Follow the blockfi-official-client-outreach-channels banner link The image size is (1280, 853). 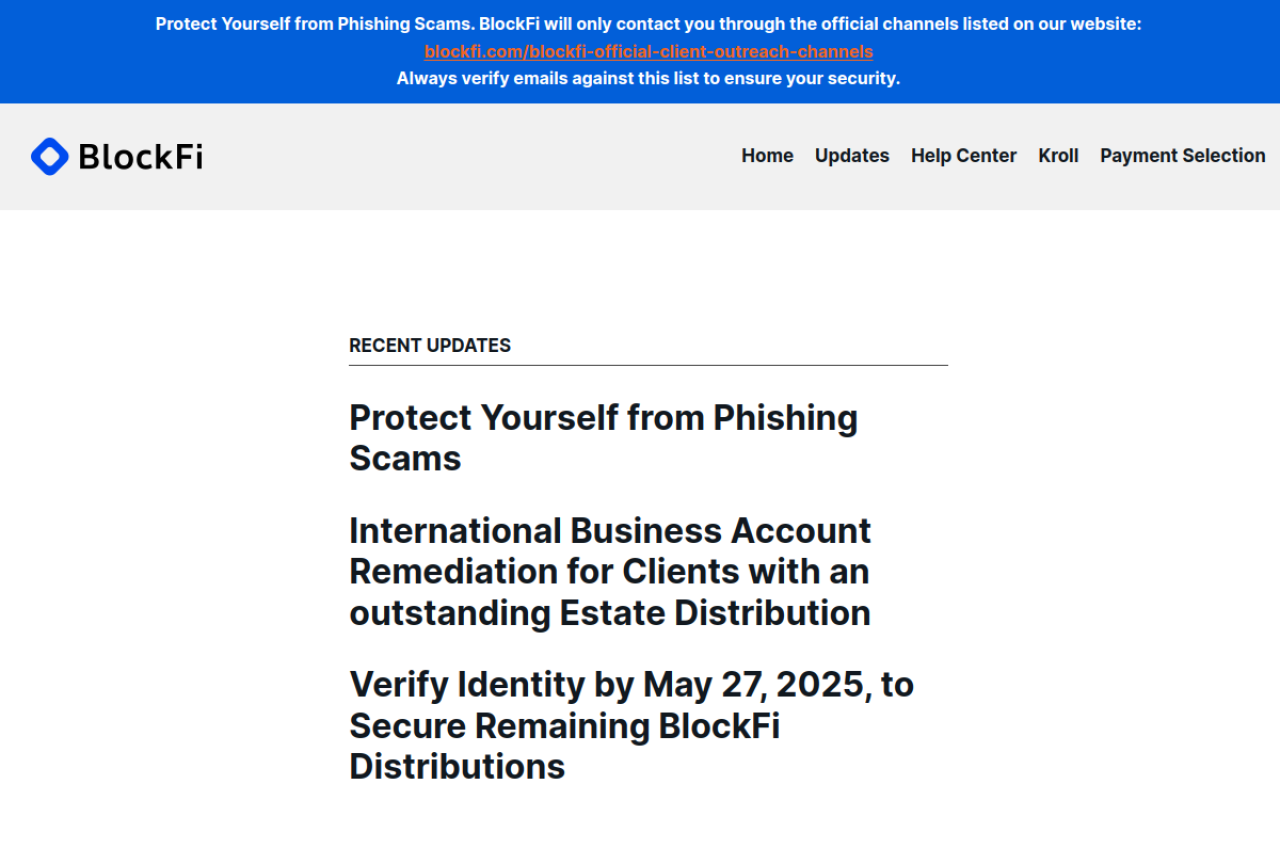tap(648, 52)
